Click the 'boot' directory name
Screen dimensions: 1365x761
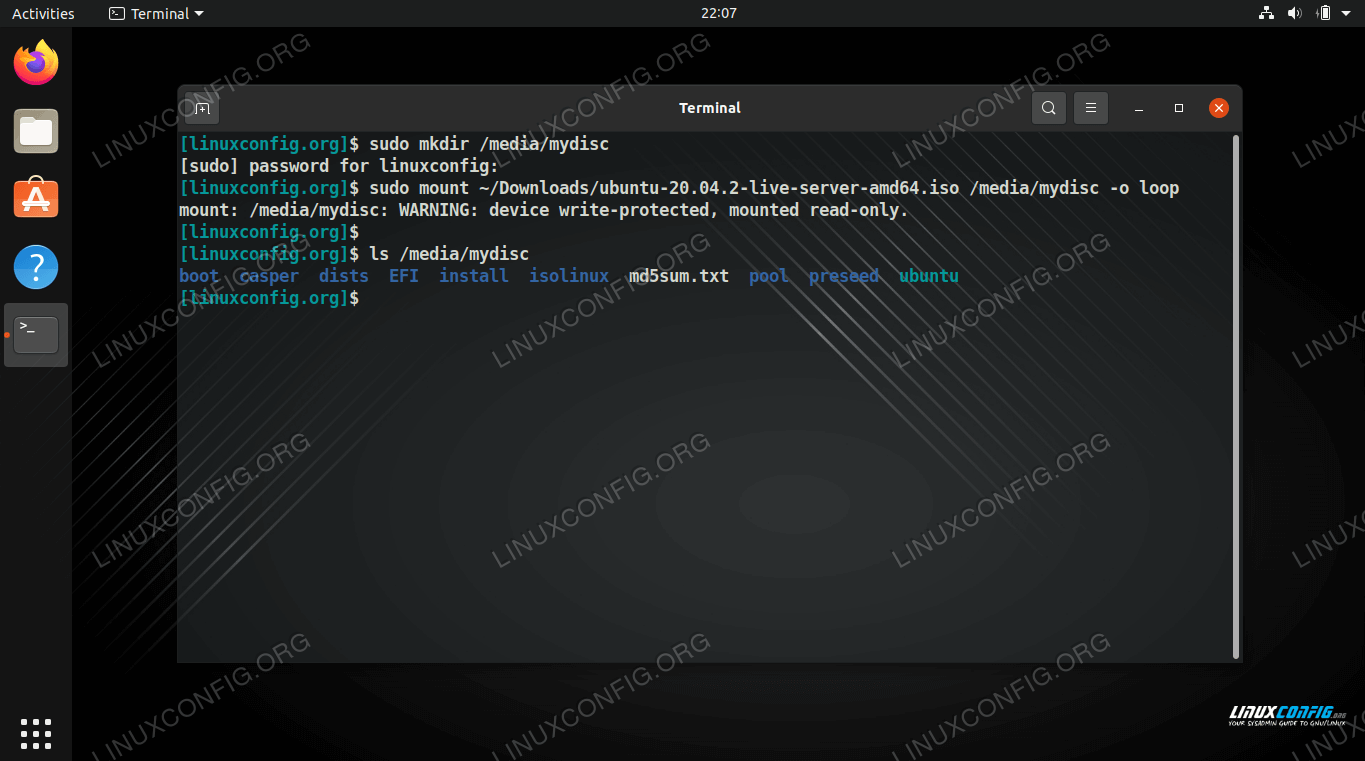(199, 276)
